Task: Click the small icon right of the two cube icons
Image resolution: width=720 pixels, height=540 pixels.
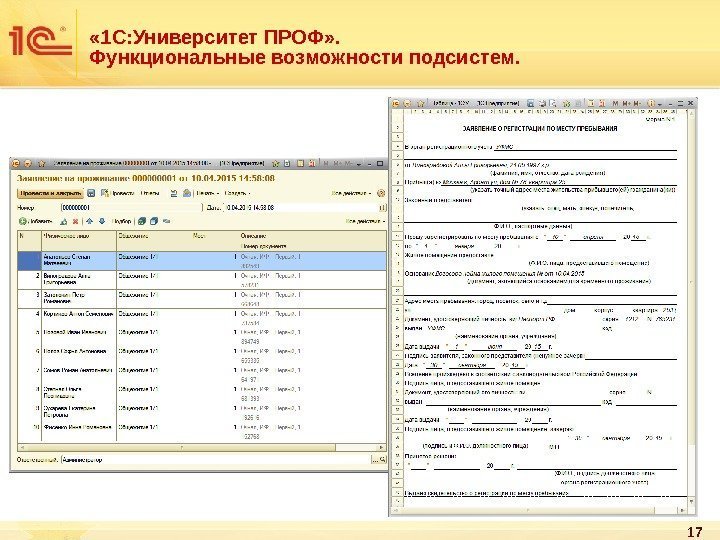Action: click(x=167, y=221)
